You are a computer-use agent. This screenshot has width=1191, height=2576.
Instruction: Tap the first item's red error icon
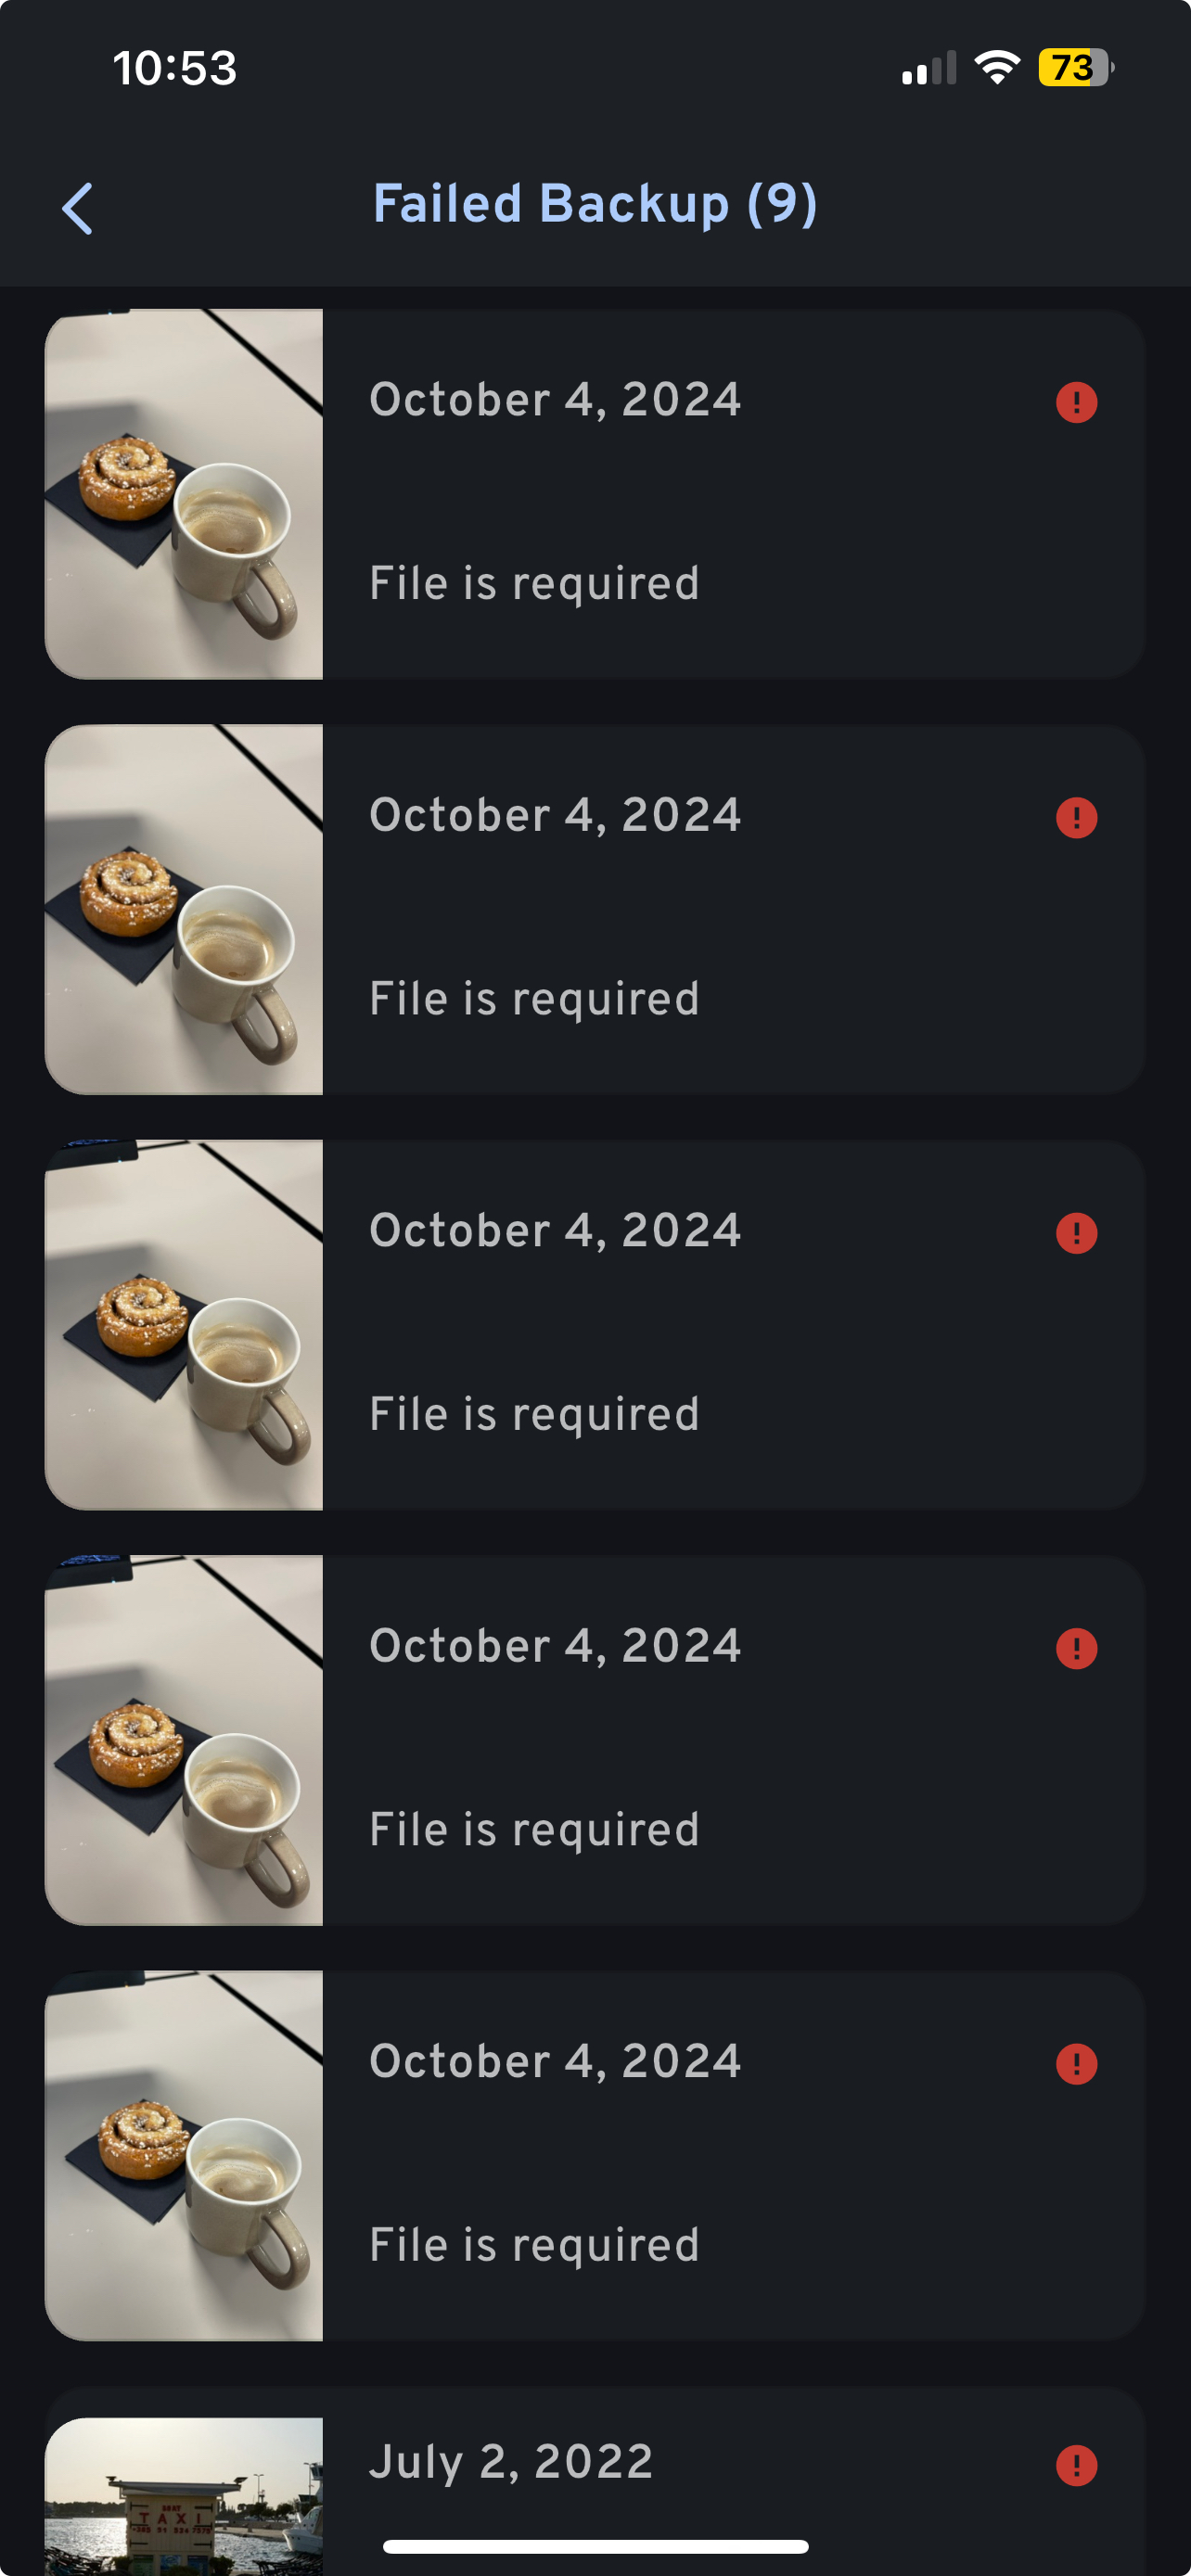(1076, 402)
